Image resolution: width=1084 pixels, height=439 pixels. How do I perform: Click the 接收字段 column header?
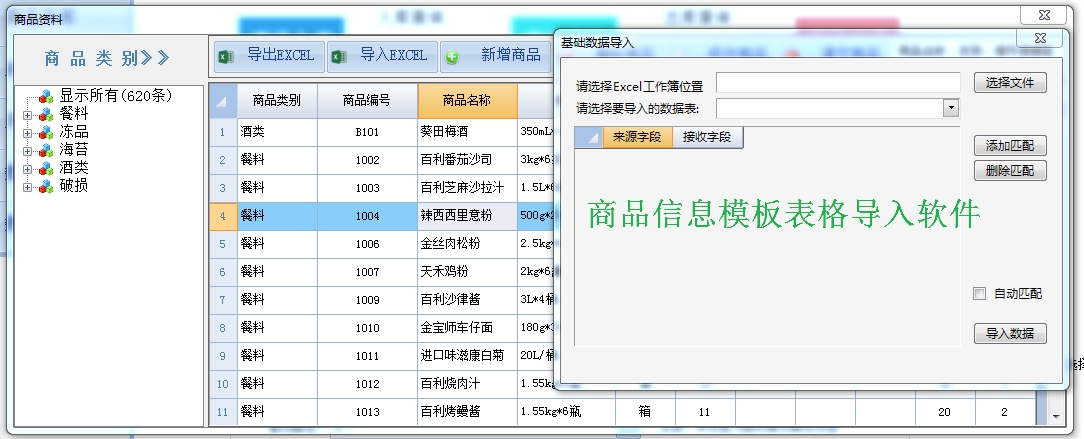point(707,137)
